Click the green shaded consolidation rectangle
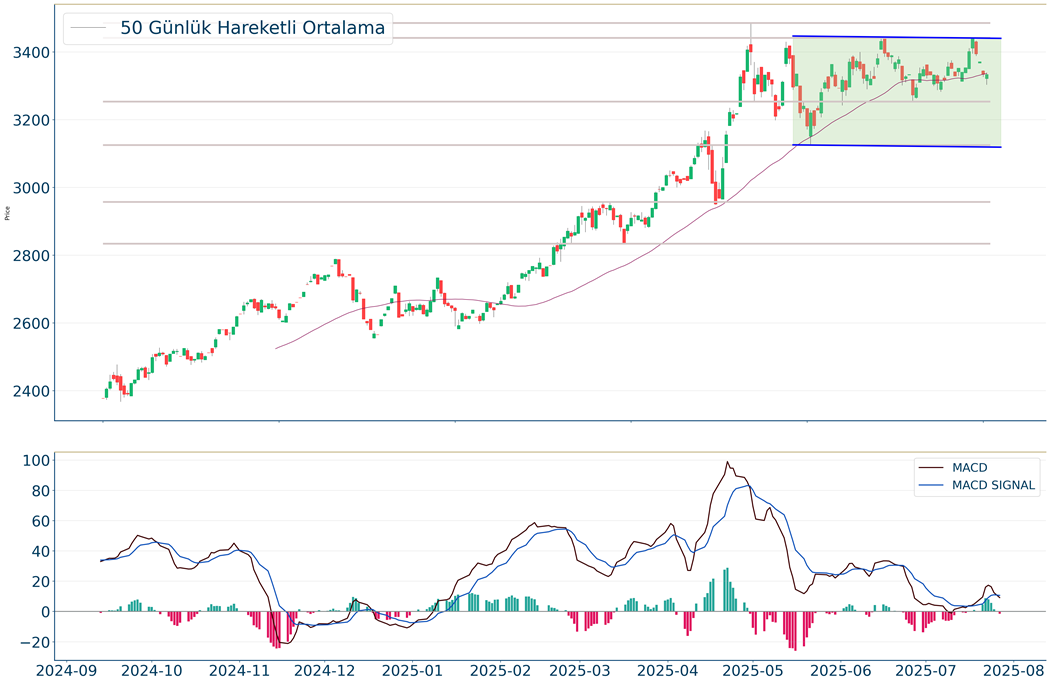 [x=897, y=91]
